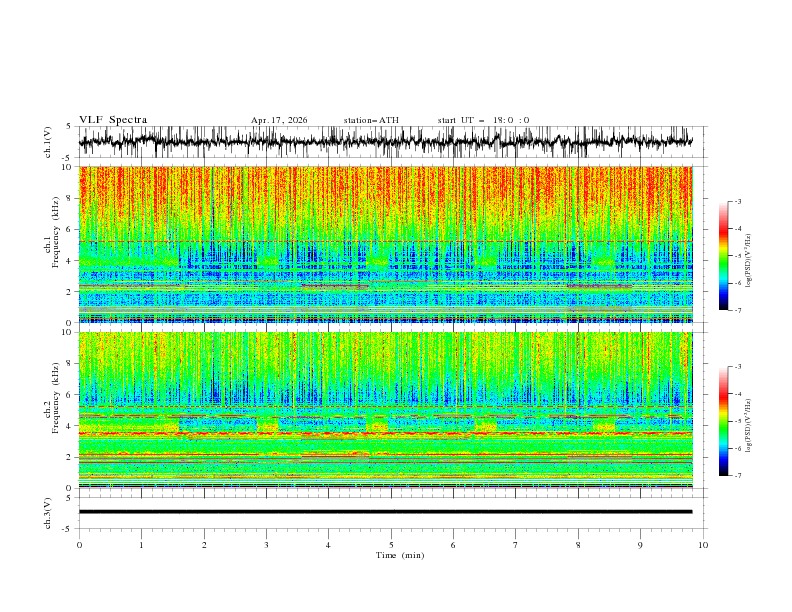Click the "start UT = 18:0 :0" label
This screenshot has height=612, width=792.
483,120
